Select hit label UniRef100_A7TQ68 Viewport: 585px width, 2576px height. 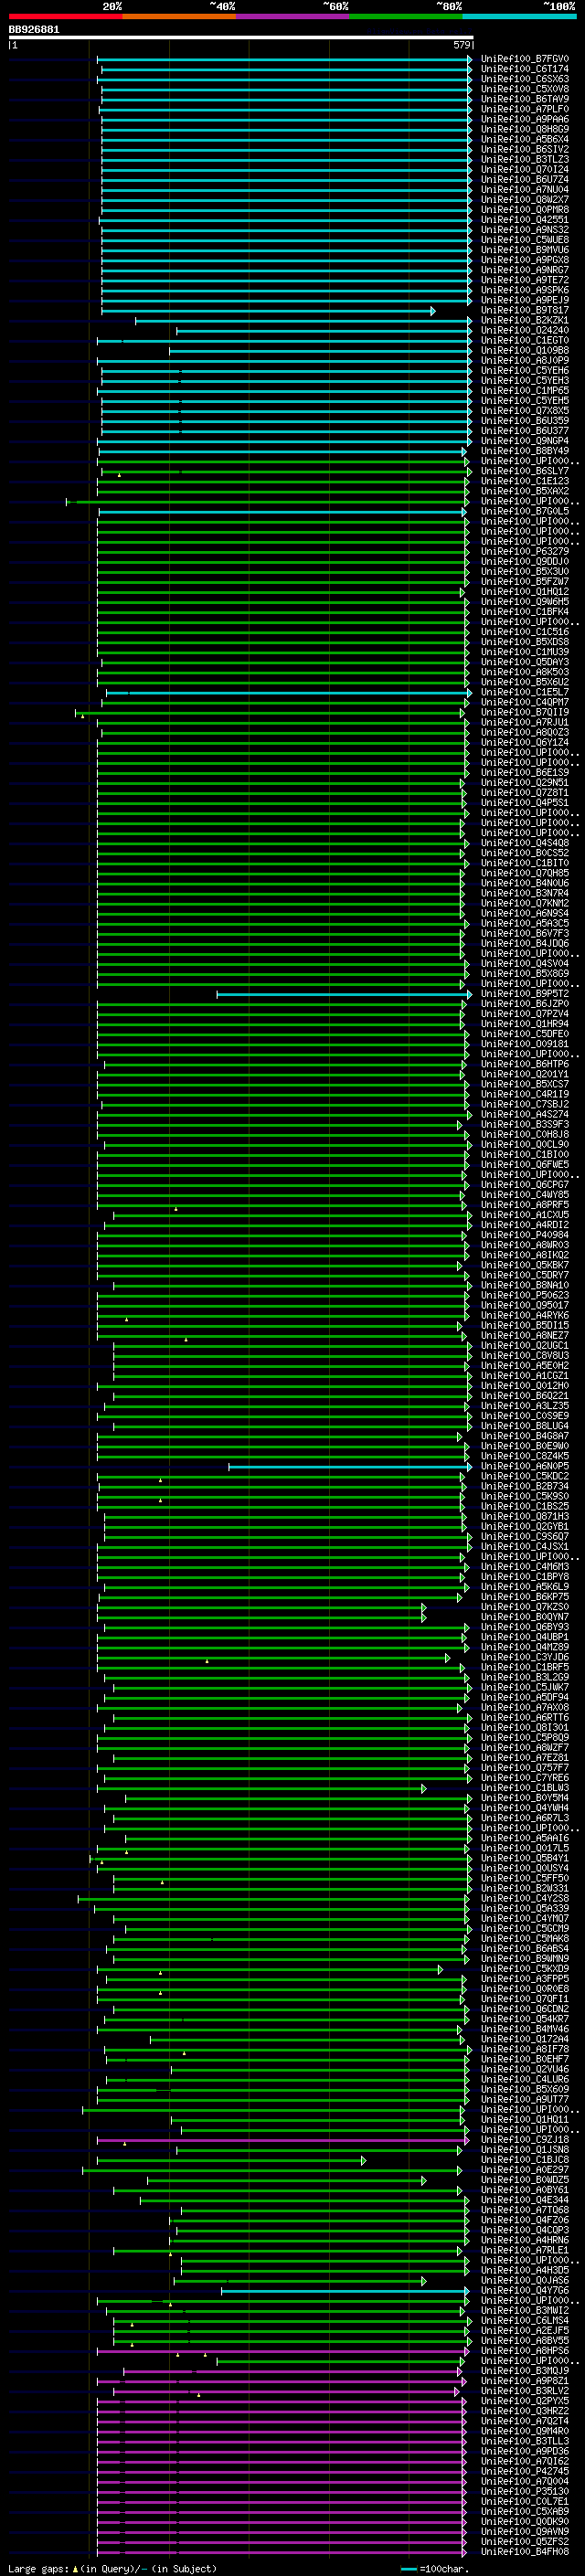coord(525,2211)
